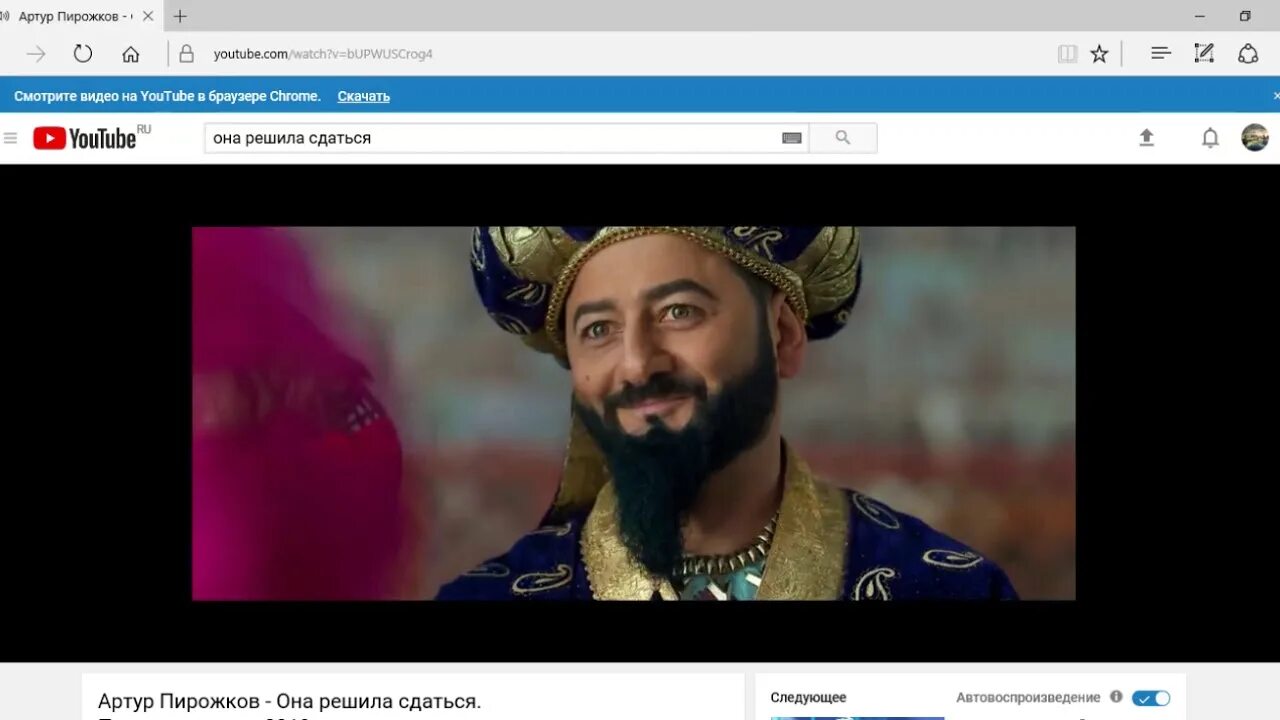Open the browser Hub with the lines icon
Viewport: 1280px width, 720px height.
[1160, 54]
